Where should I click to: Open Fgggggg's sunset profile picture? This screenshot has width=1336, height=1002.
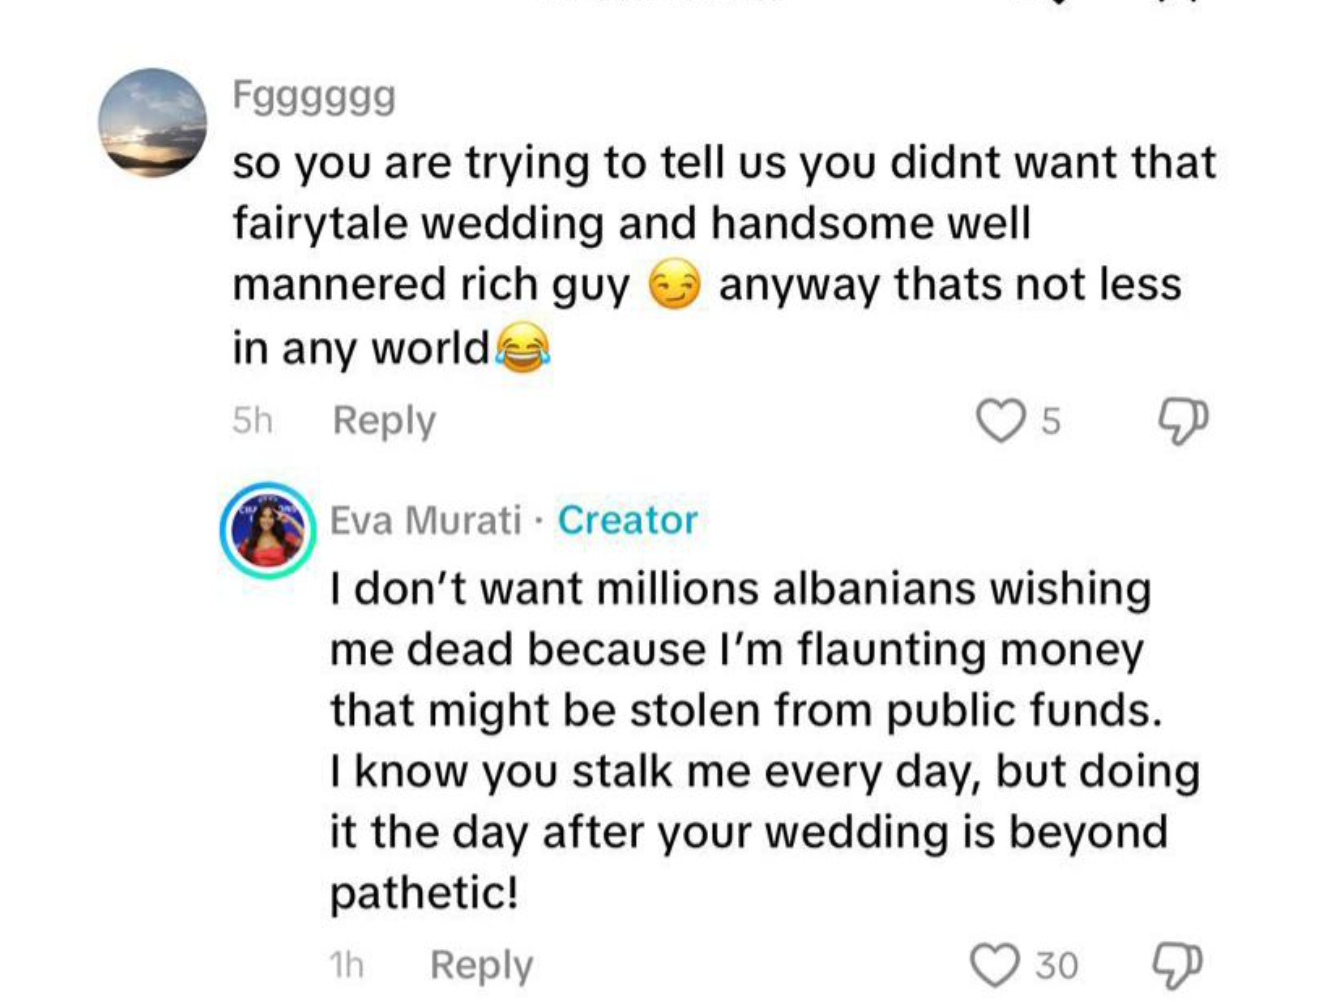click(152, 123)
